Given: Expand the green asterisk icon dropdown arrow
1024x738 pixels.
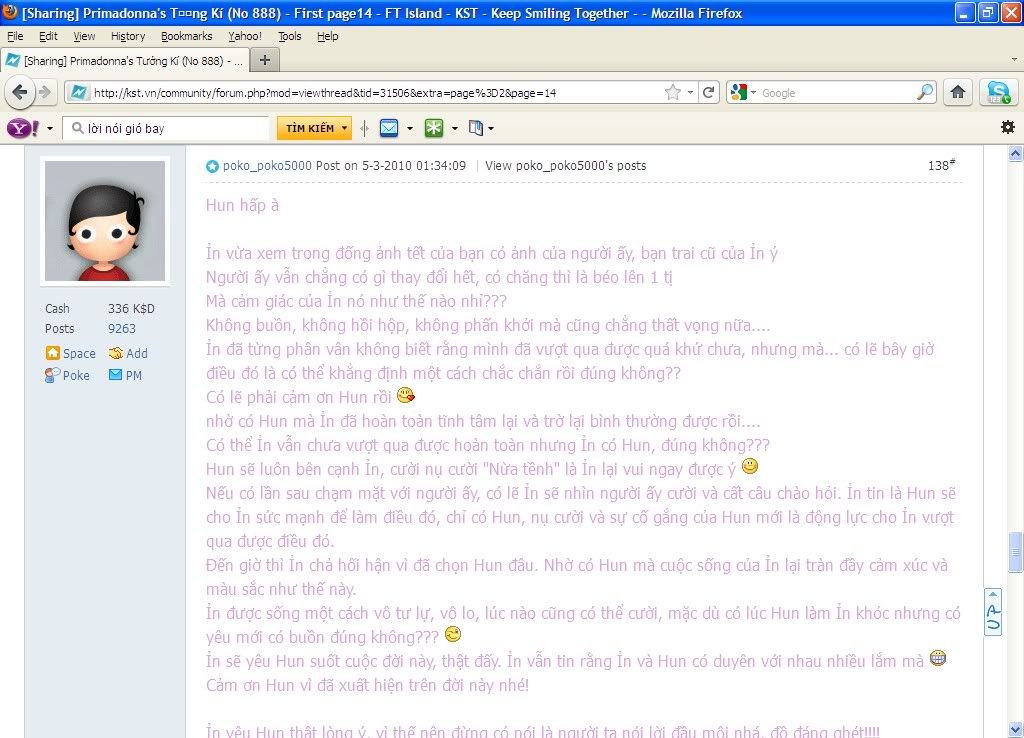Looking at the screenshot, I should tap(455, 129).
